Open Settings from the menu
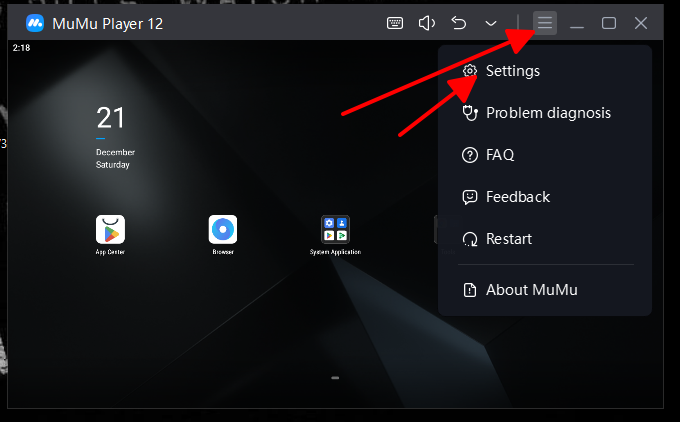 coord(545,71)
